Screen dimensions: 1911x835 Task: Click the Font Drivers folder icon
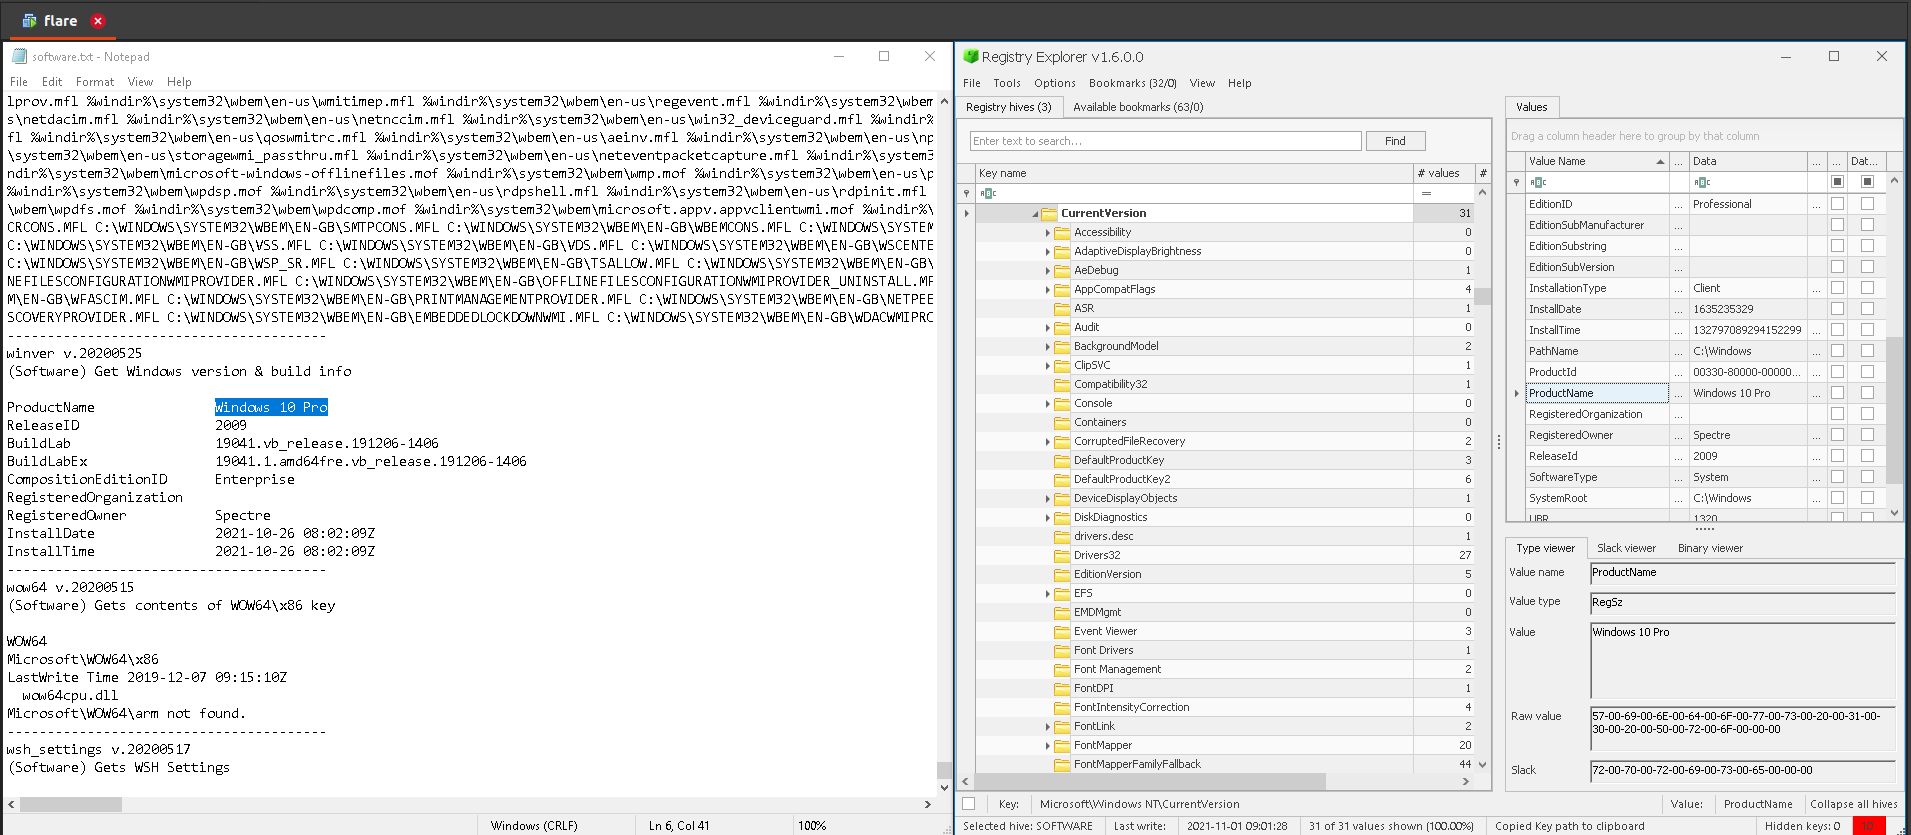[1062, 650]
